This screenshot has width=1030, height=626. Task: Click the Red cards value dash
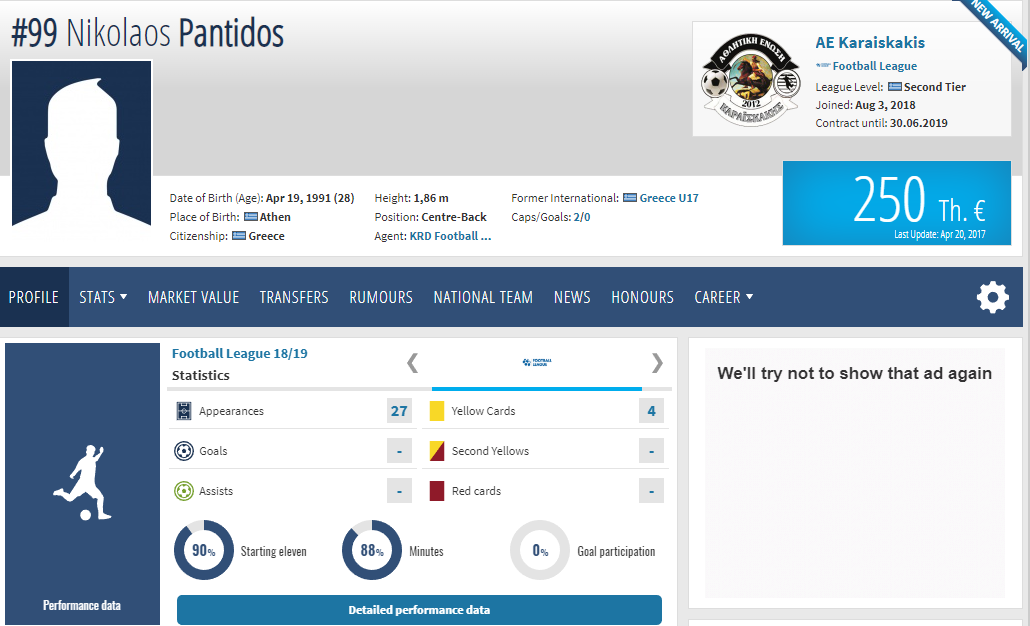[651, 491]
